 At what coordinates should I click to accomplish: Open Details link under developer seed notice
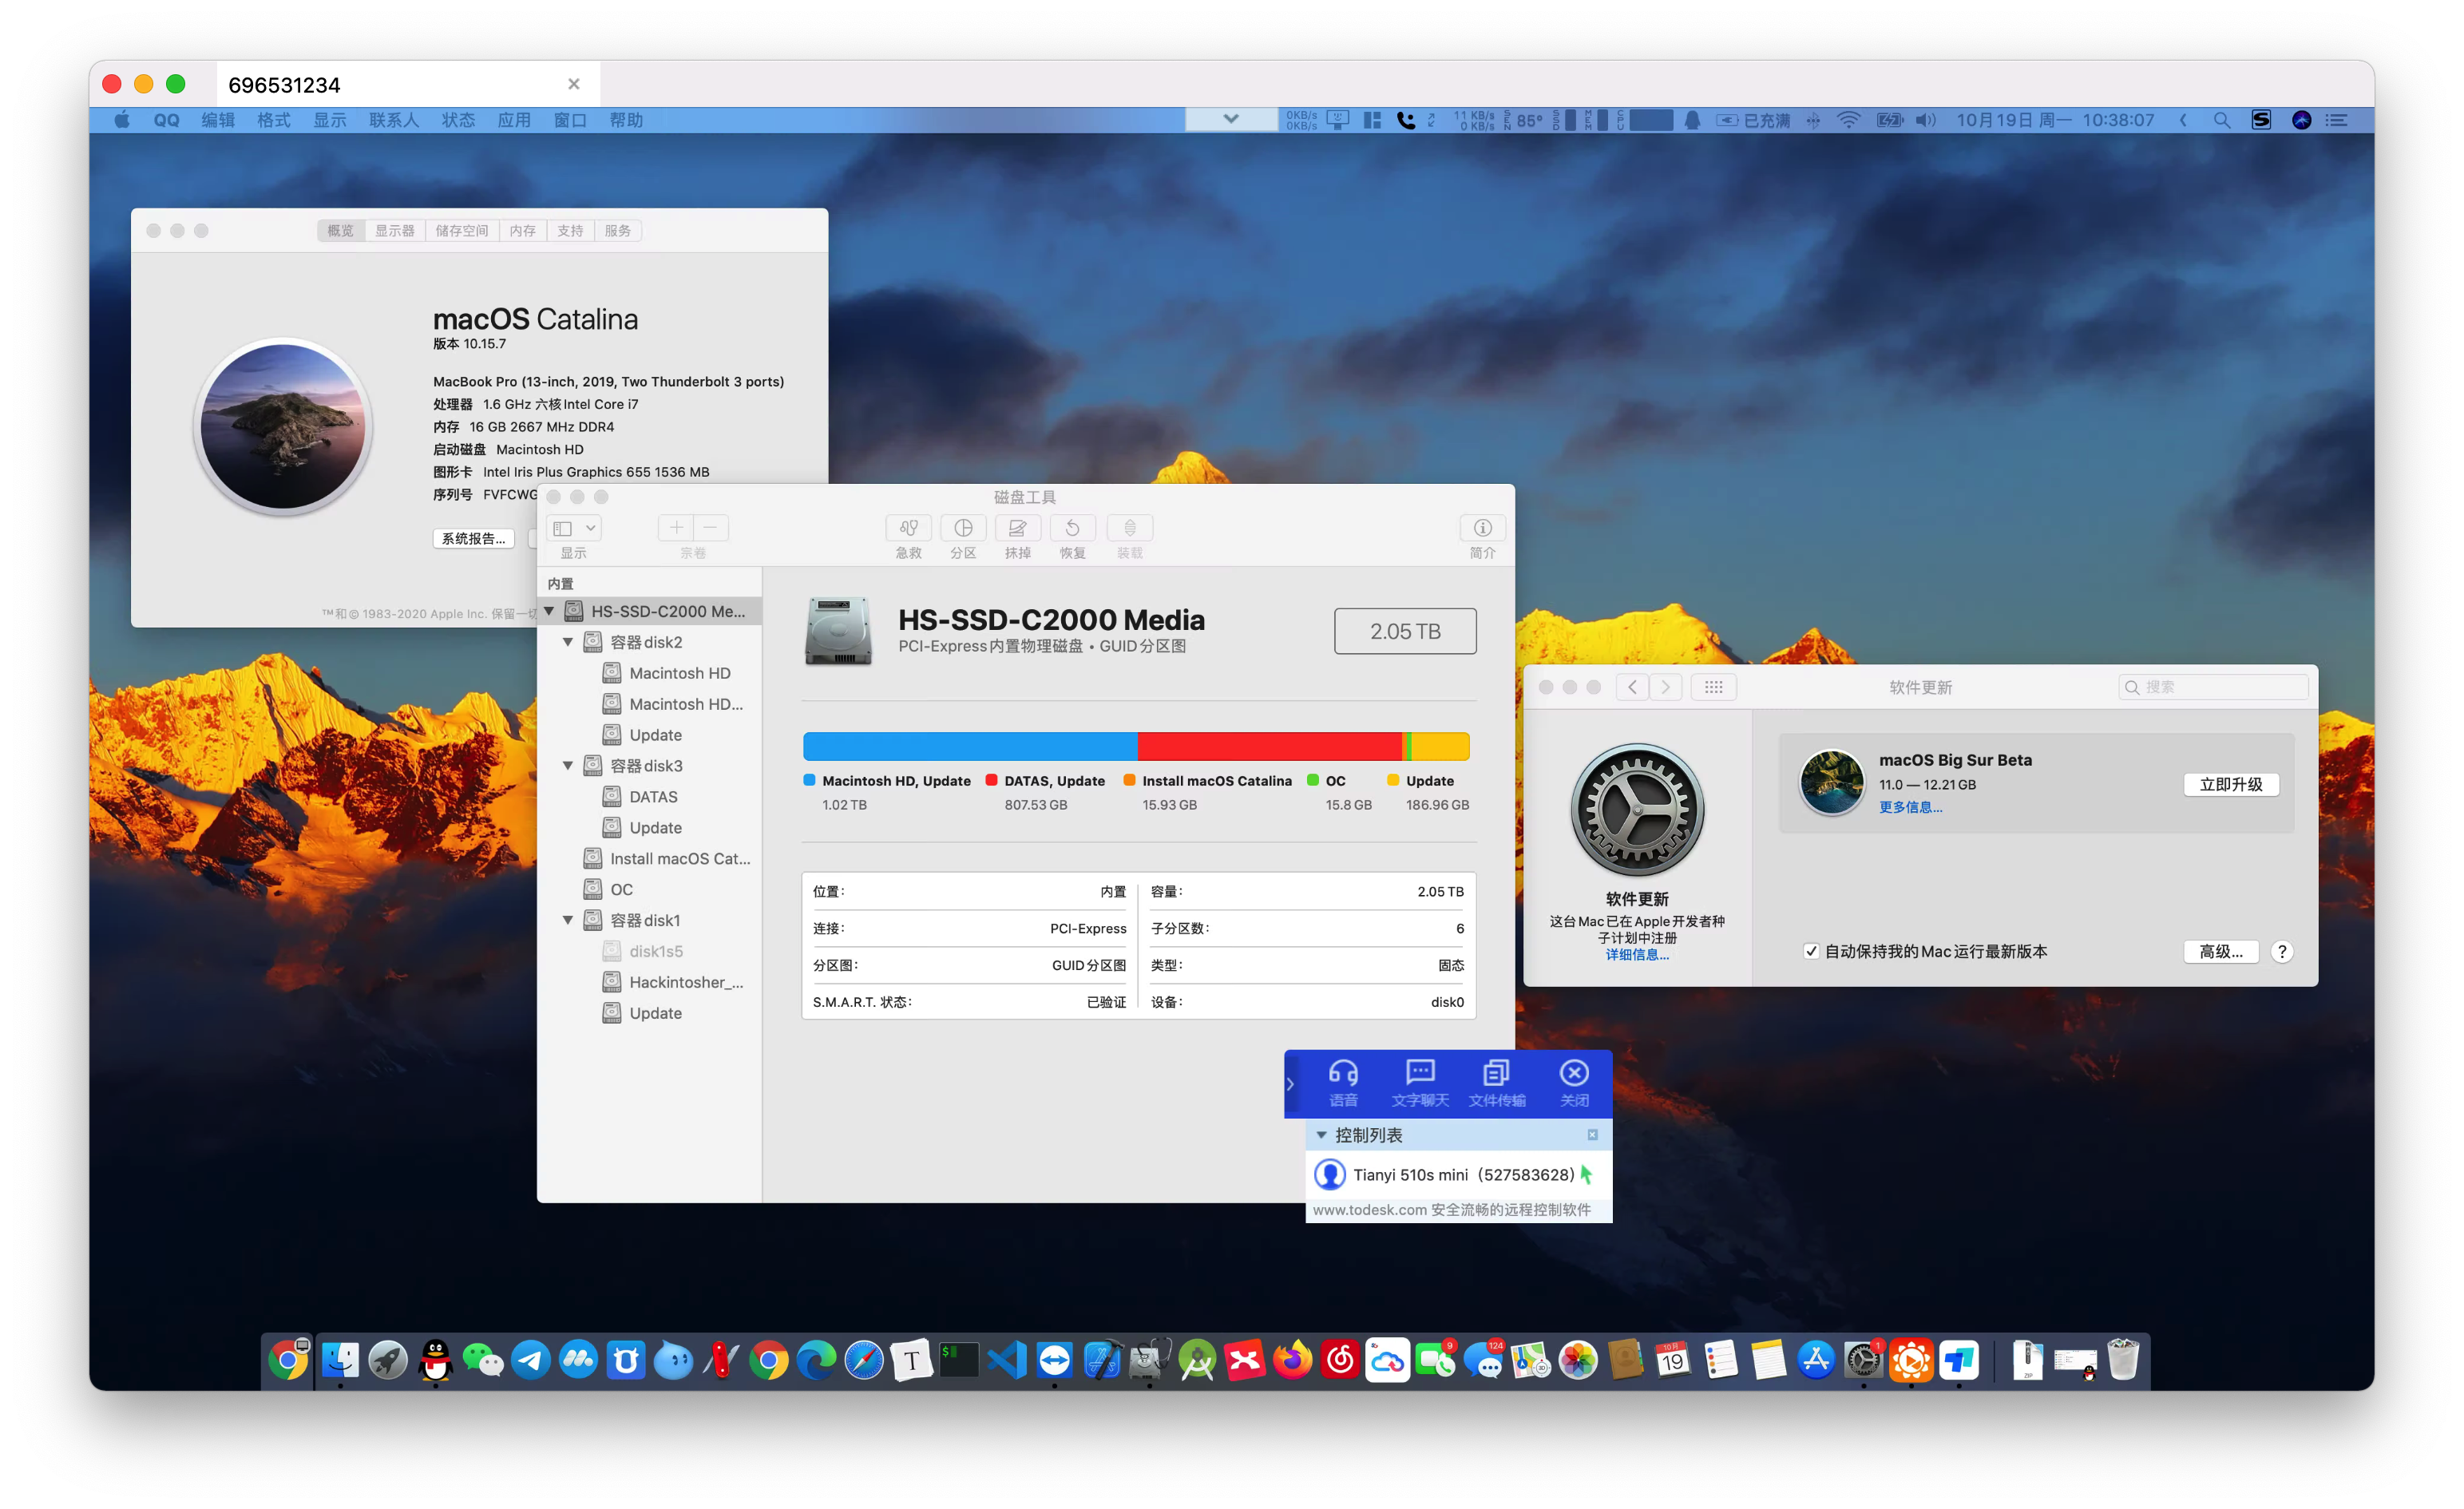pyautogui.click(x=1637, y=955)
